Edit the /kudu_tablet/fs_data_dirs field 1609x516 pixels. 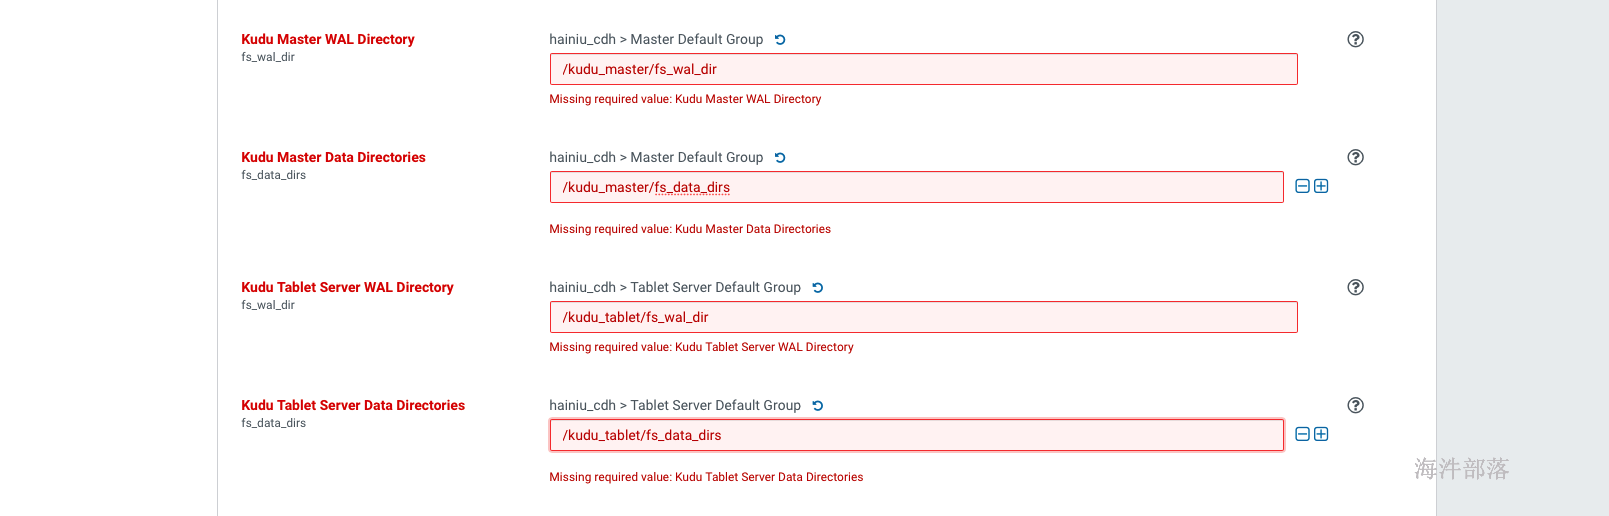point(916,435)
